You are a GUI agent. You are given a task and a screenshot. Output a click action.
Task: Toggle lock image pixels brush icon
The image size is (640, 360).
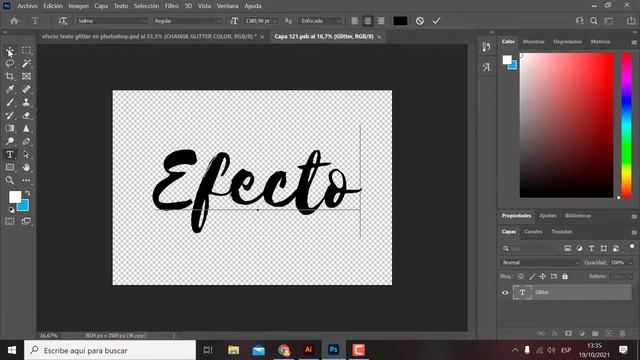(532, 276)
